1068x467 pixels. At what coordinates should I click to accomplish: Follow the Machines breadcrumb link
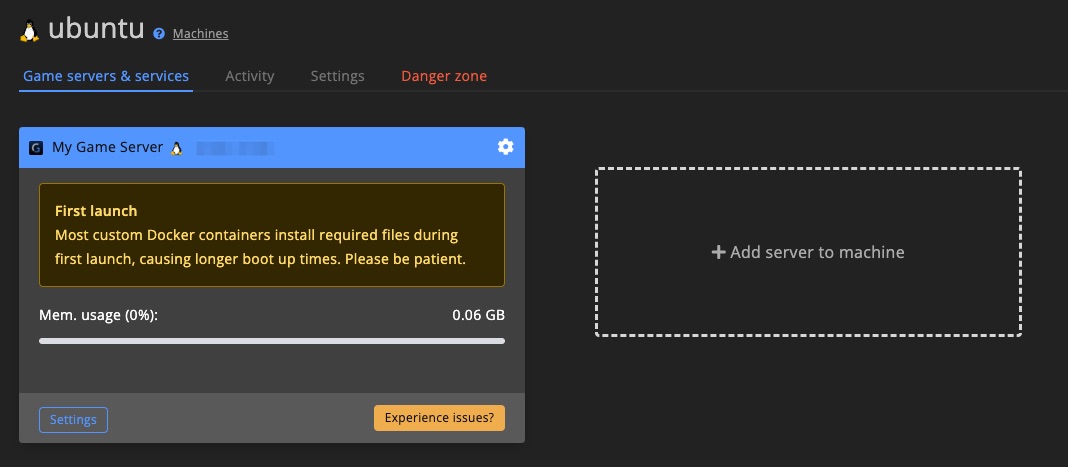click(x=200, y=33)
